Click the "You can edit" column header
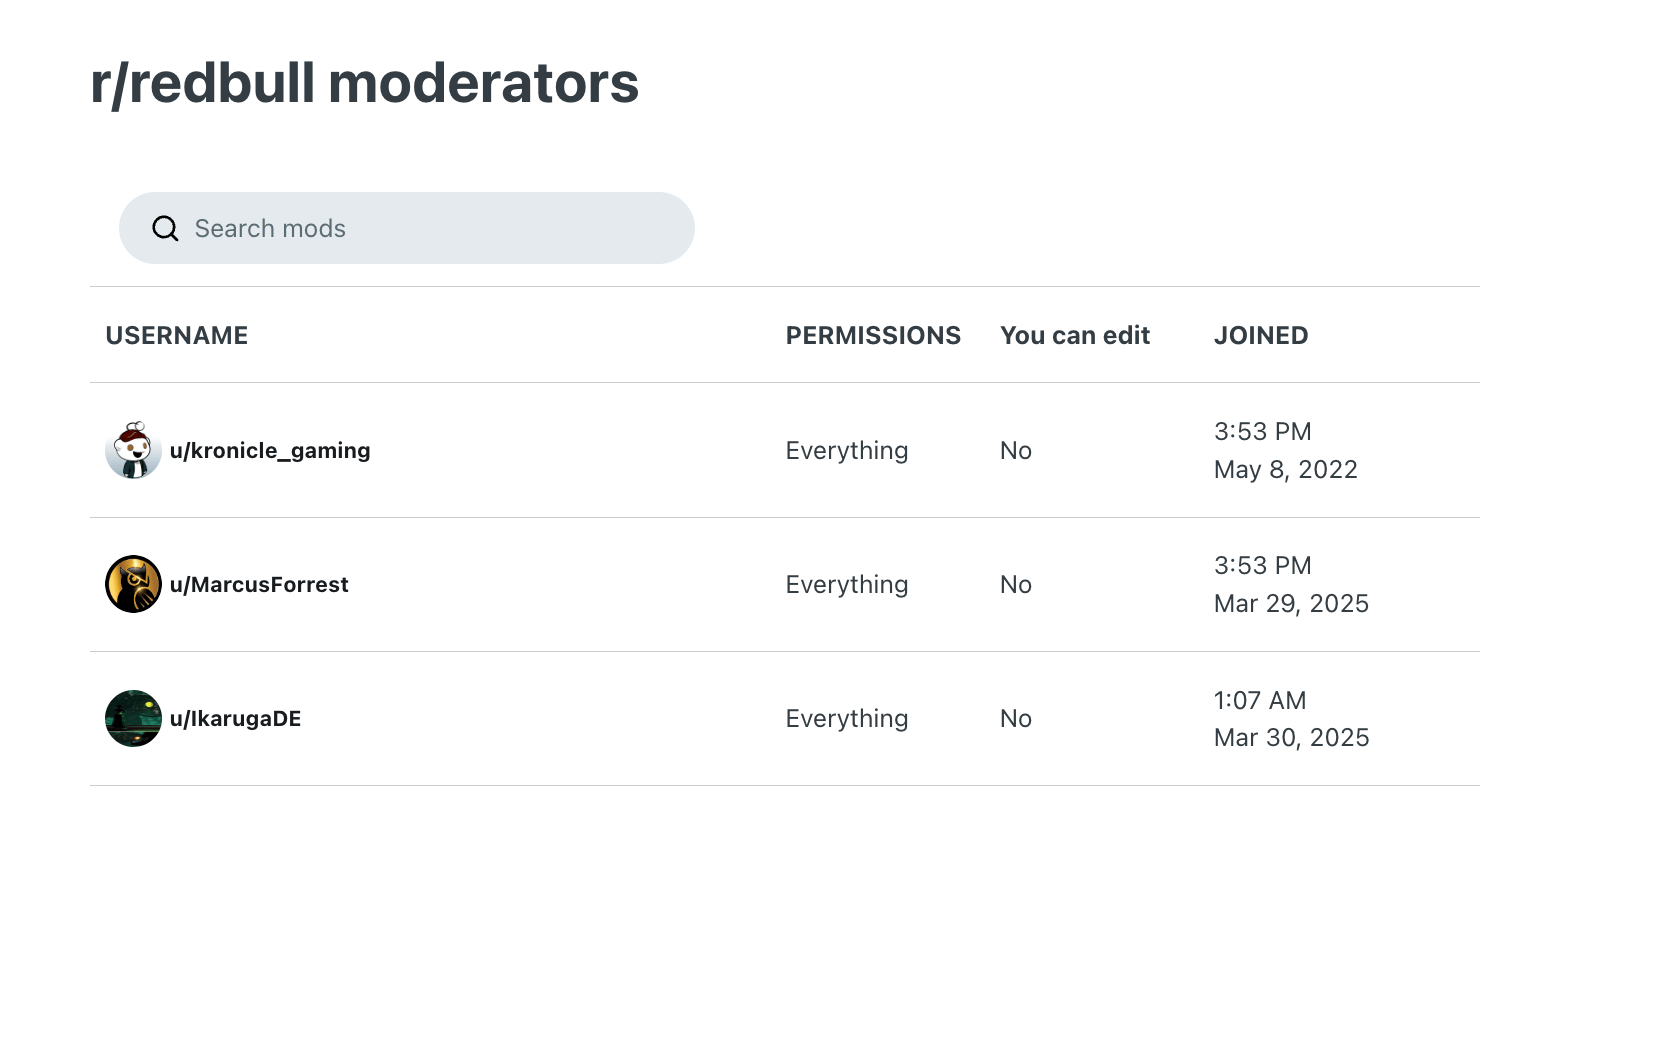 pos(1075,336)
